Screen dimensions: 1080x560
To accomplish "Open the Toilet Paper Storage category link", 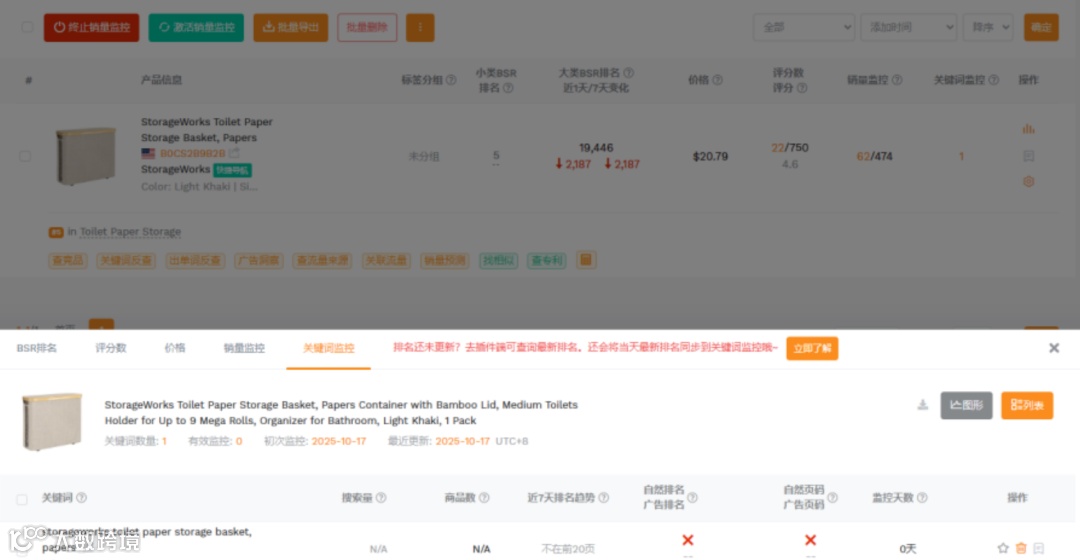I will point(130,232).
